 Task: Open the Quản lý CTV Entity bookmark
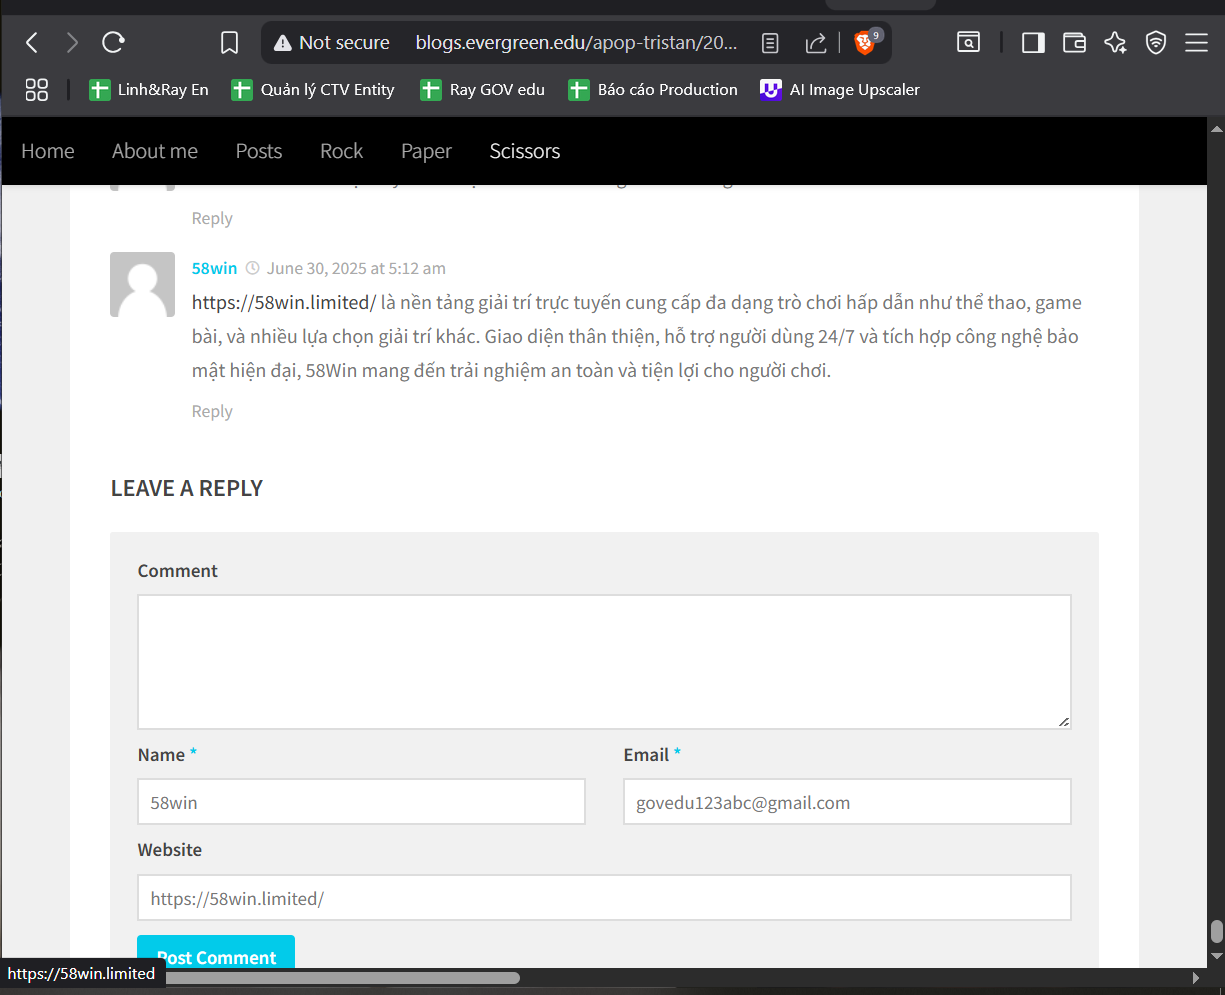point(313,90)
